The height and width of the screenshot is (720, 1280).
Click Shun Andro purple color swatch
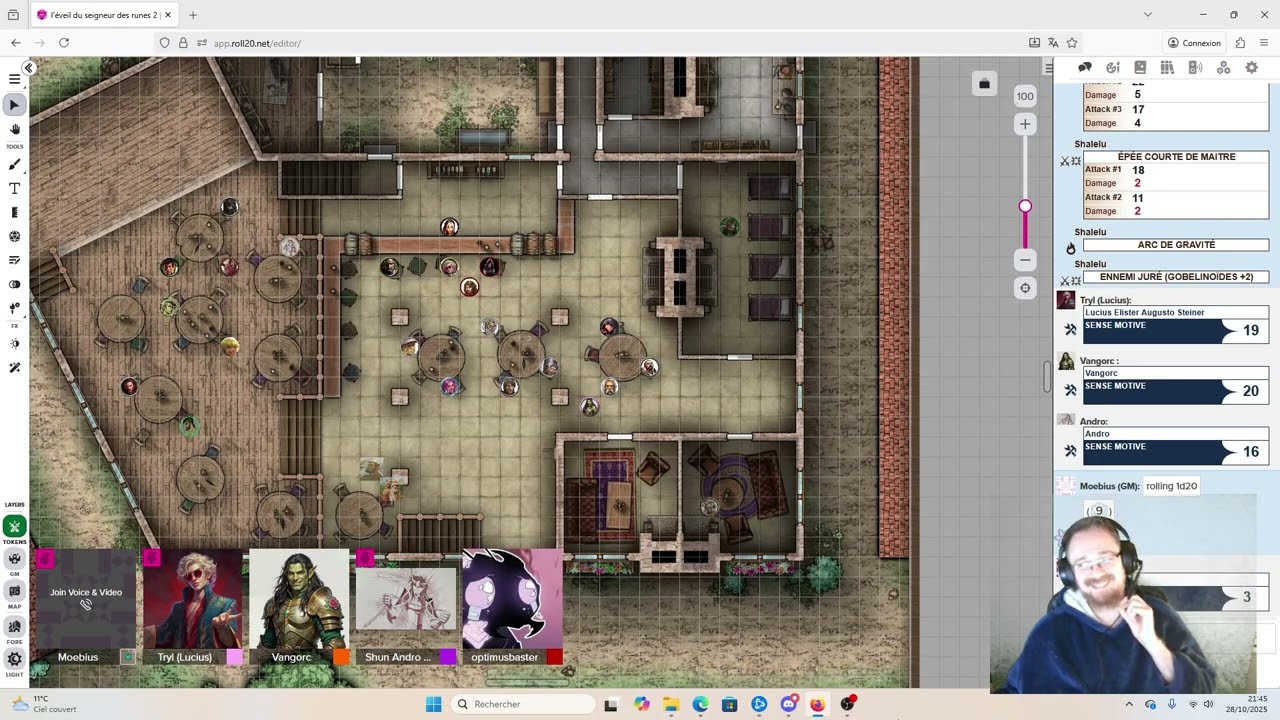click(448, 657)
